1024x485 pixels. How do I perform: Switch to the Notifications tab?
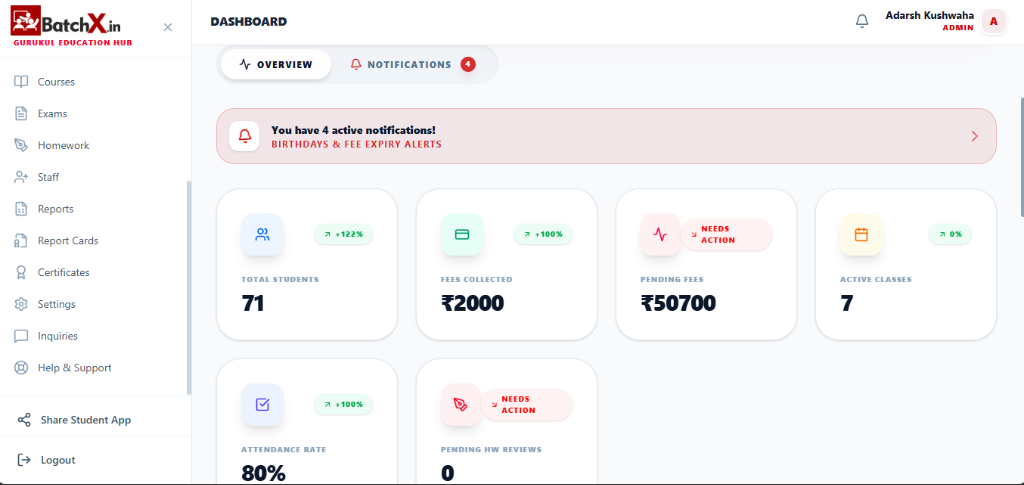[x=411, y=65]
